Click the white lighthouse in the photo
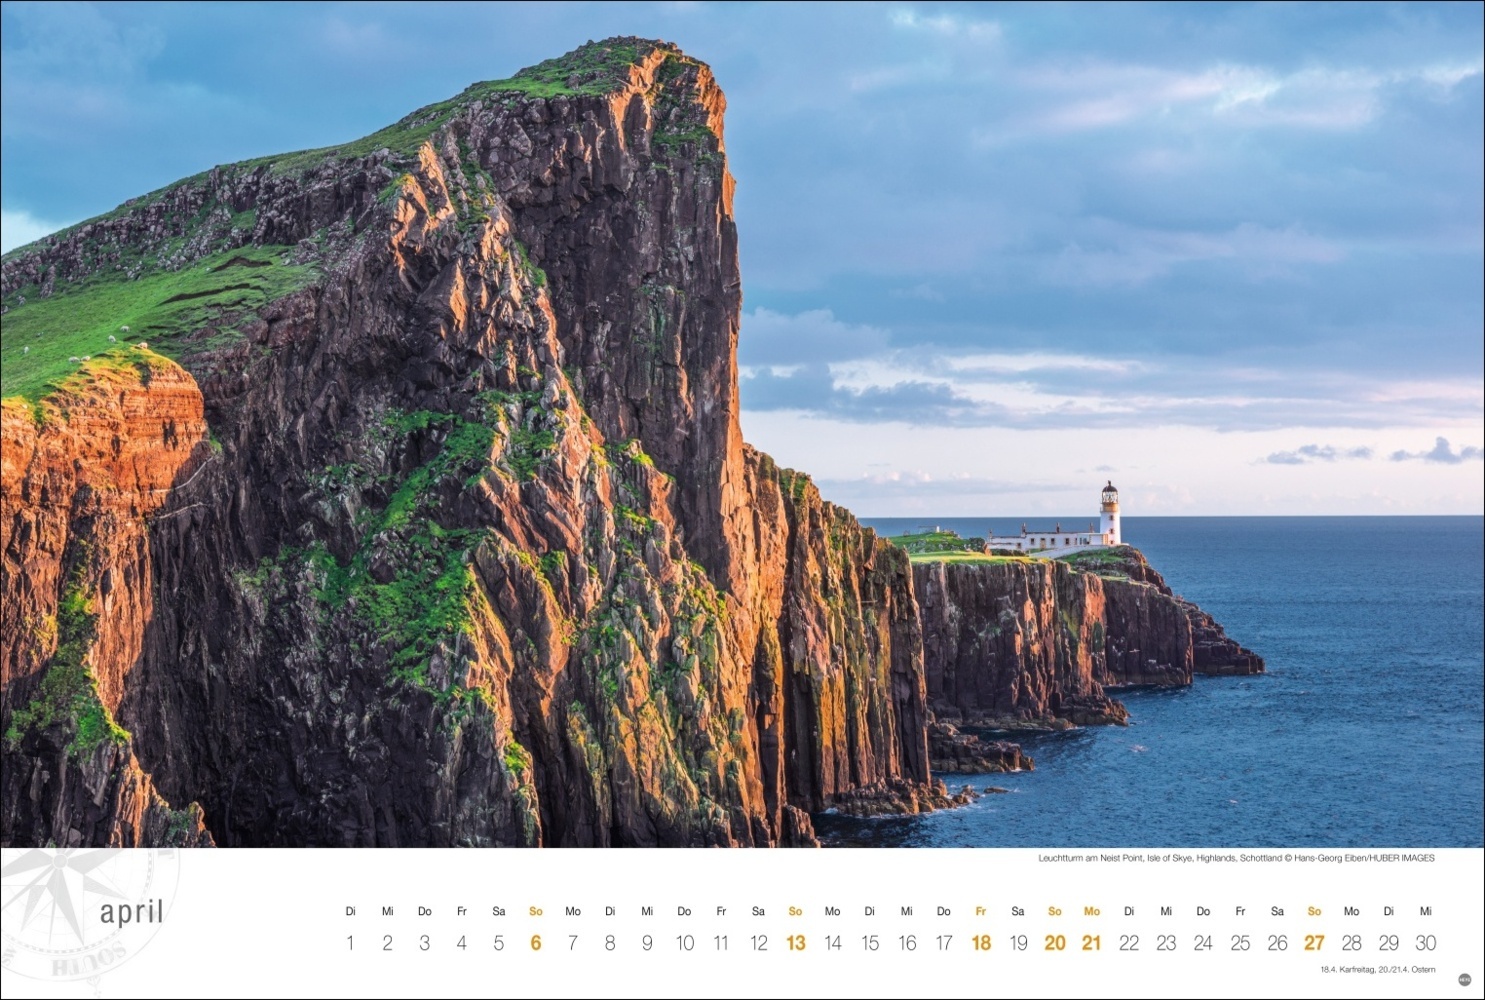Screen dimensions: 1485x1000 pyautogui.click(x=1109, y=513)
